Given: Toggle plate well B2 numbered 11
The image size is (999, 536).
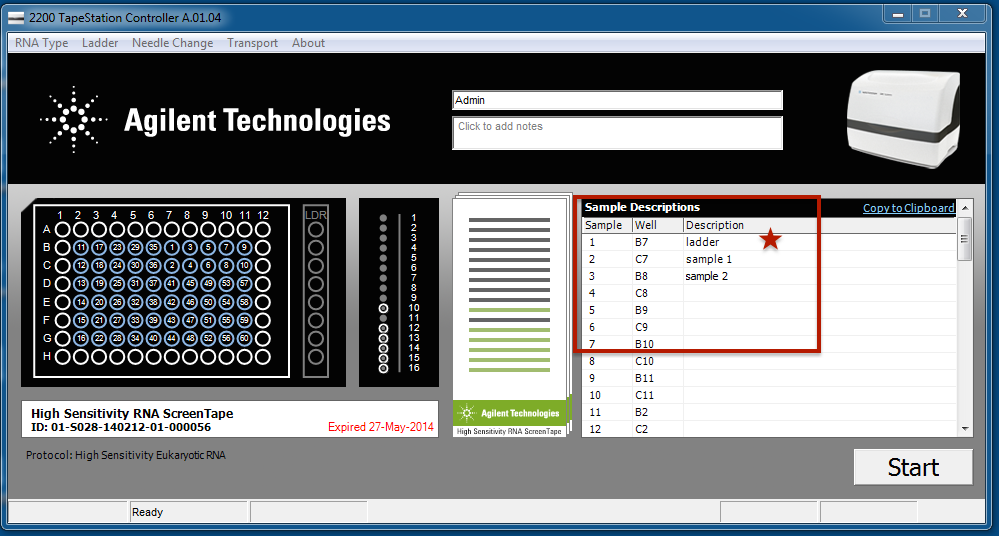Looking at the screenshot, I should coord(81,247).
